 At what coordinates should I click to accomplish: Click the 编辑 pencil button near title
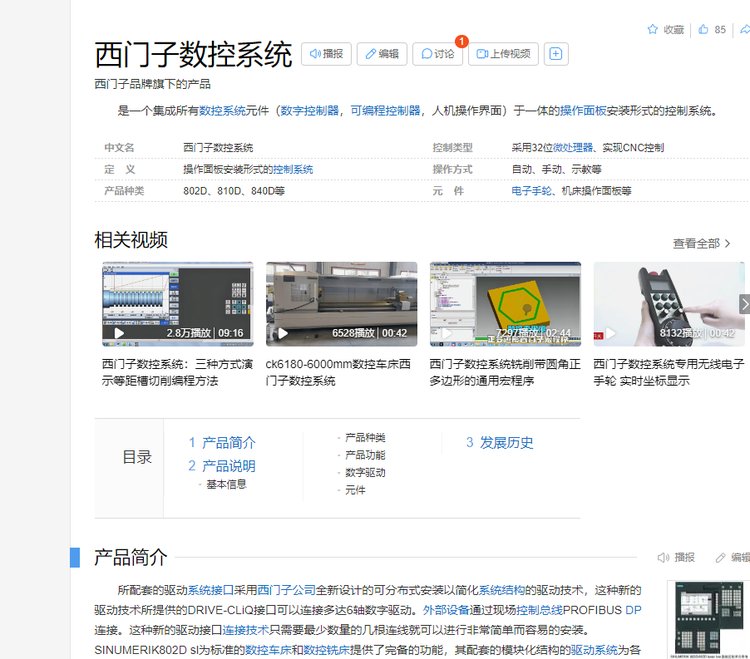[x=381, y=54]
